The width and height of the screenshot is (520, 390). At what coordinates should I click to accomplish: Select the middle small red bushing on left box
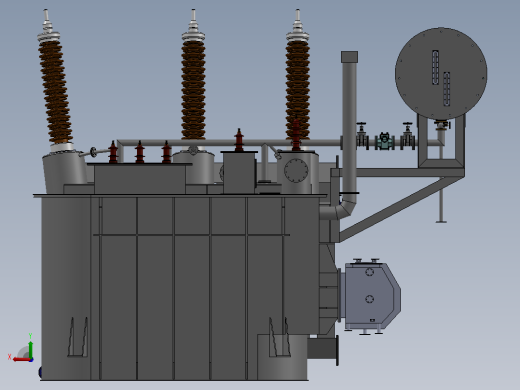click(x=140, y=152)
